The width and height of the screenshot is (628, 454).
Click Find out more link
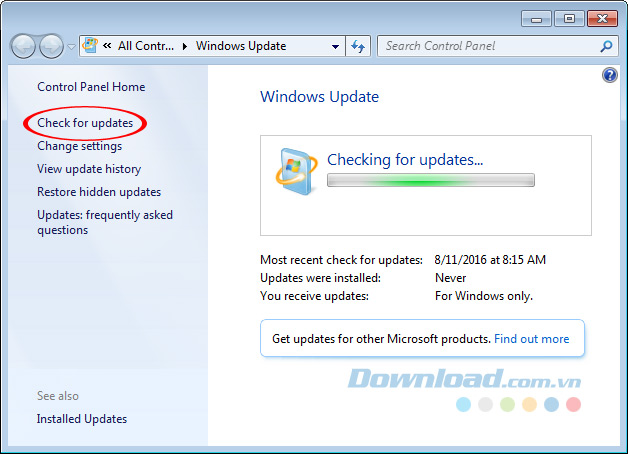click(x=531, y=339)
